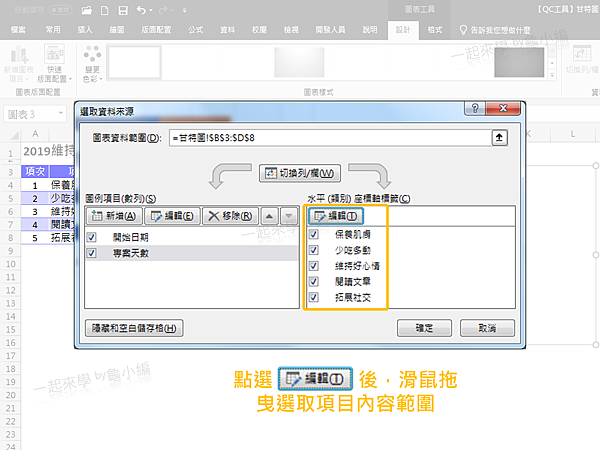600x450 pixels.
Task: Click the 隱藏和空白儲存格(H) button
Action: coord(134,328)
